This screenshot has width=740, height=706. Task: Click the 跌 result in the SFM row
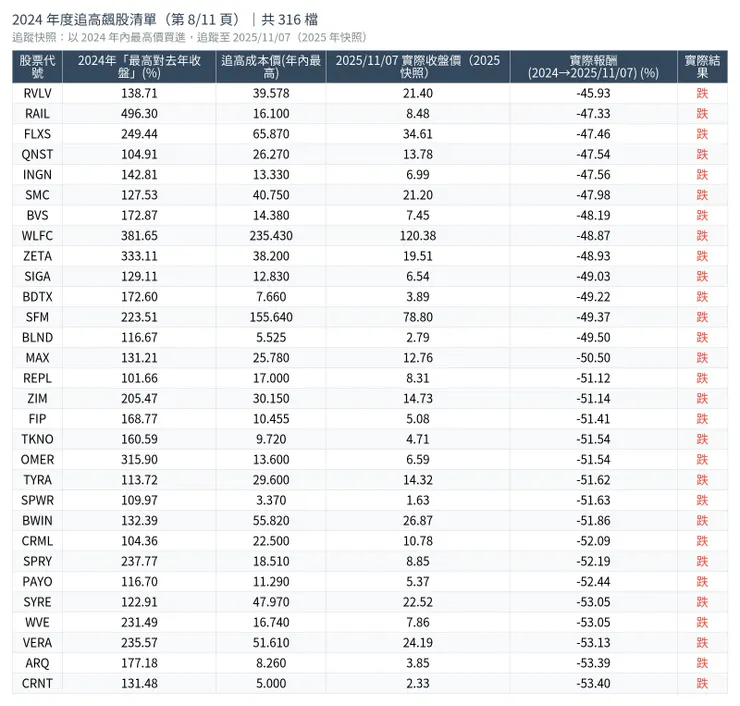point(702,317)
